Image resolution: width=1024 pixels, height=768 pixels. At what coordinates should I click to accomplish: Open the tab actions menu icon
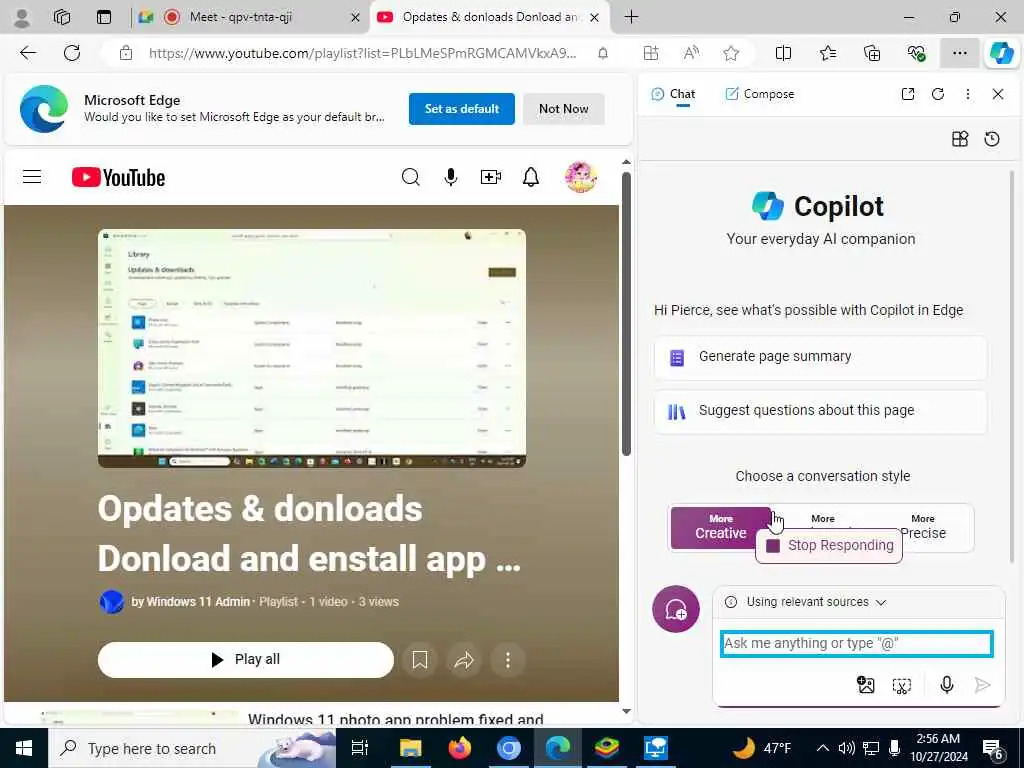click(x=104, y=17)
